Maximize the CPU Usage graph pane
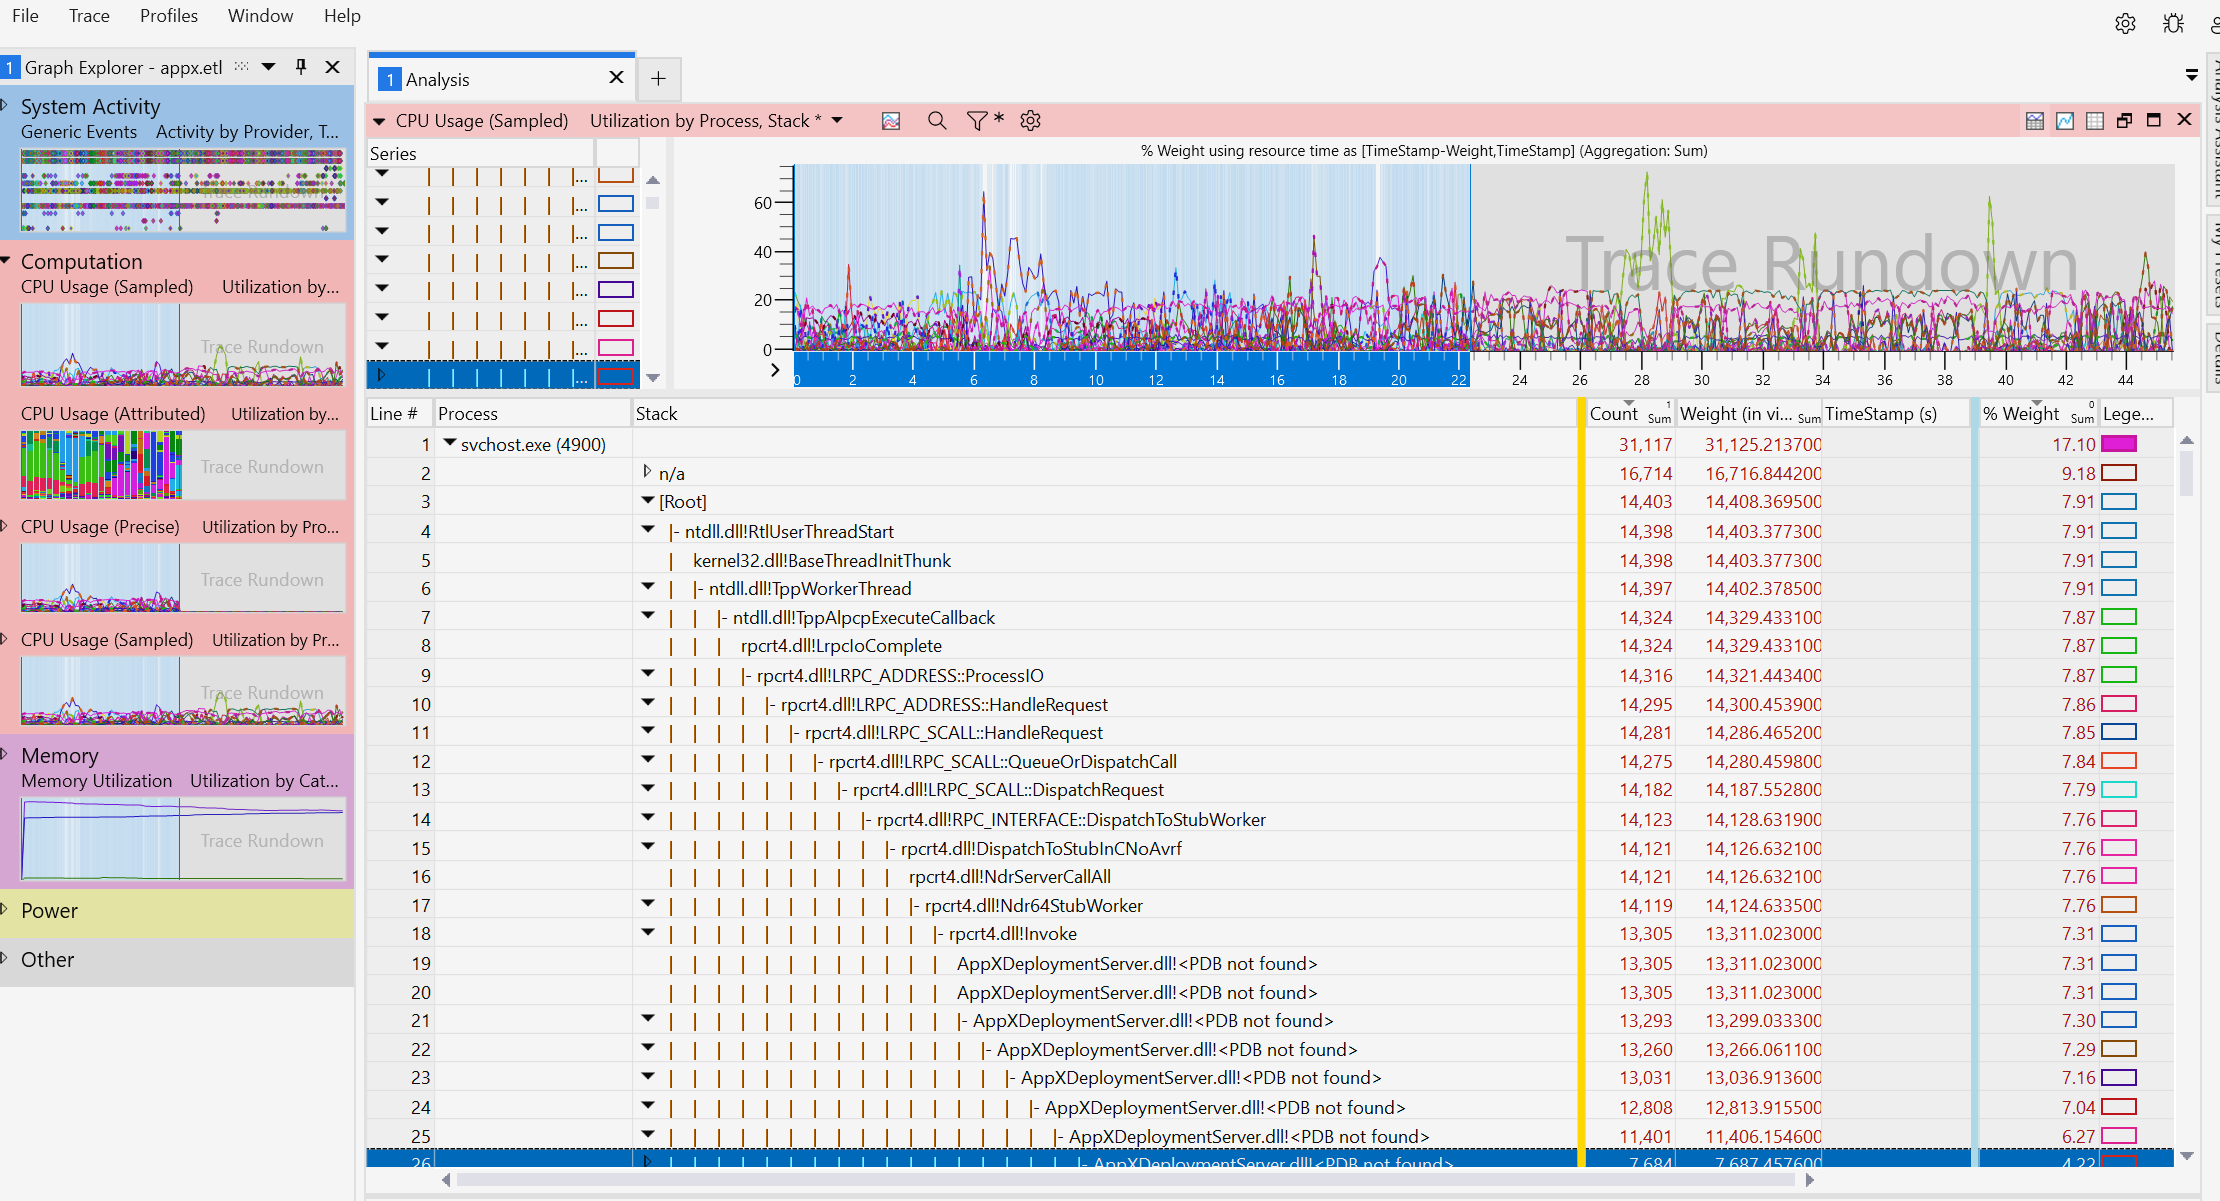2220x1201 pixels. point(2154,120)
